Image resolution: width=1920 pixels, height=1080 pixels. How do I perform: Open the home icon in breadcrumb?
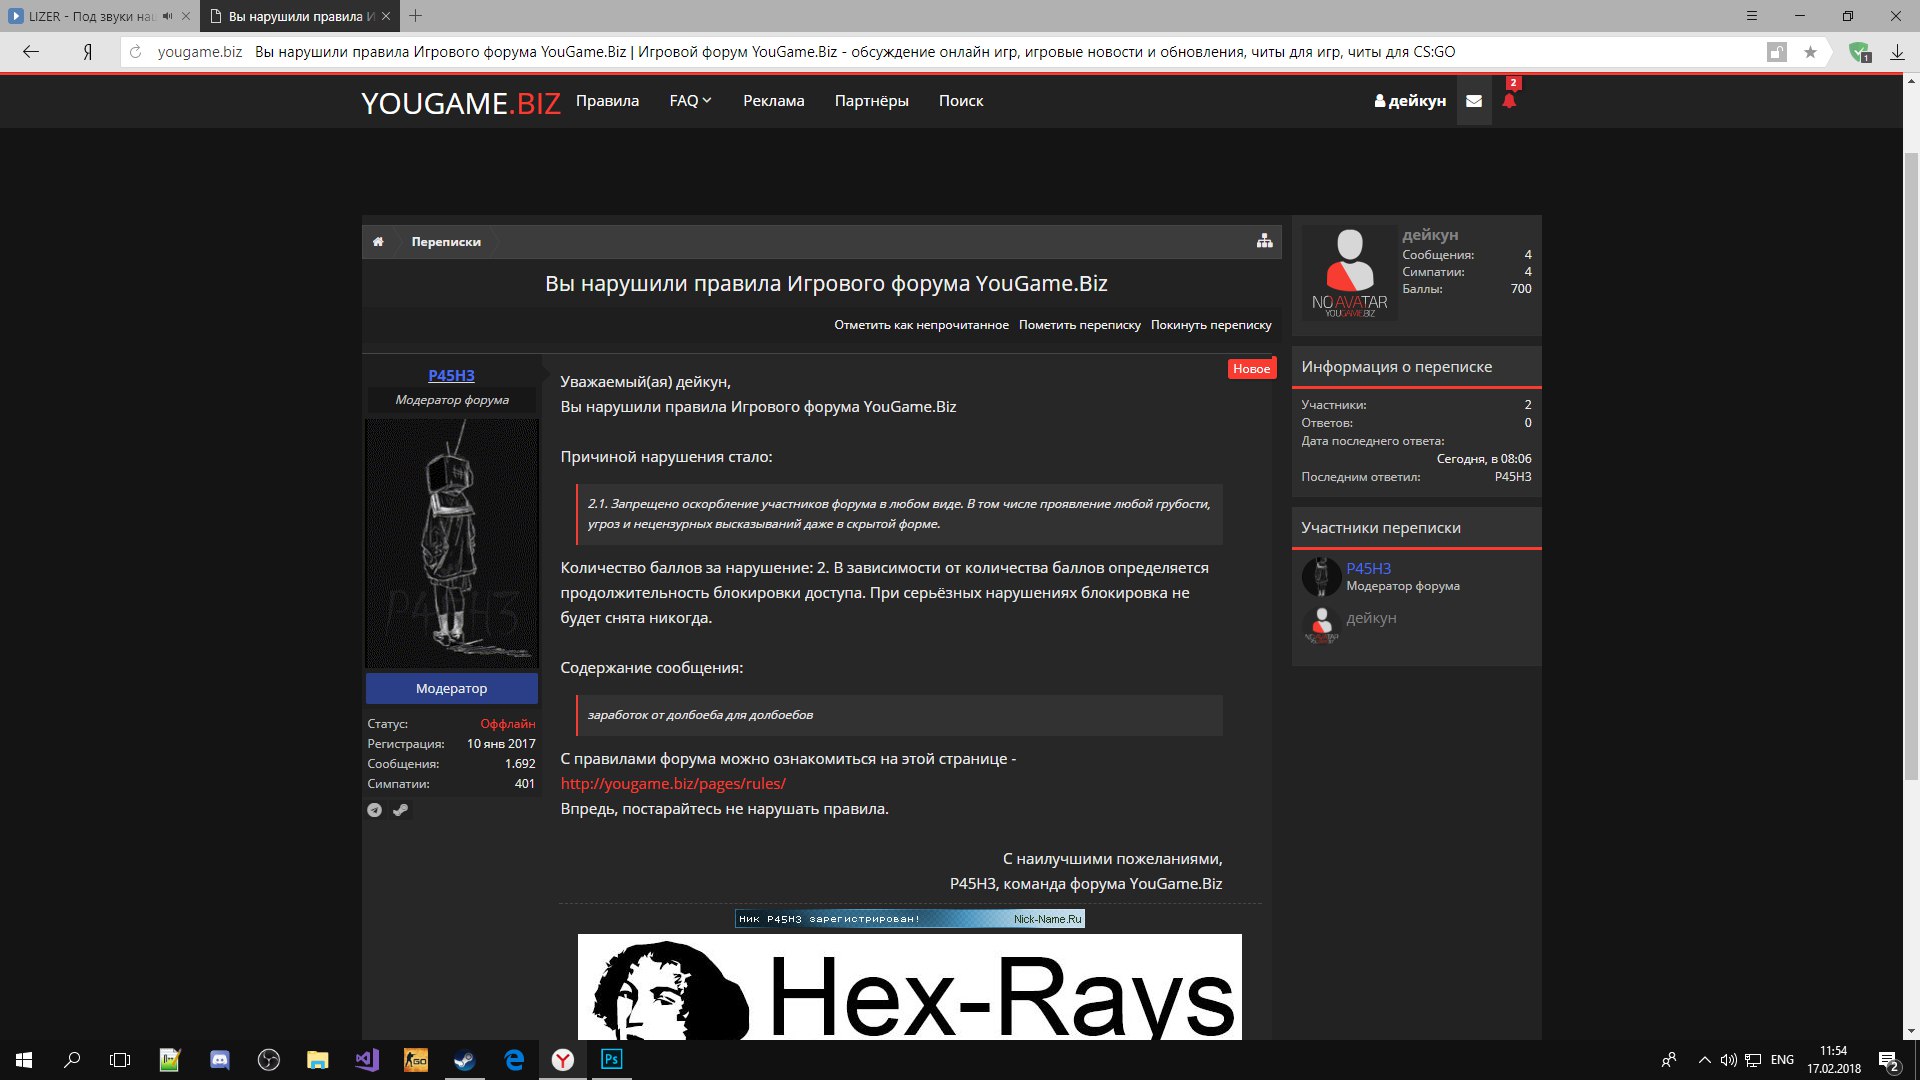(378, 241)
